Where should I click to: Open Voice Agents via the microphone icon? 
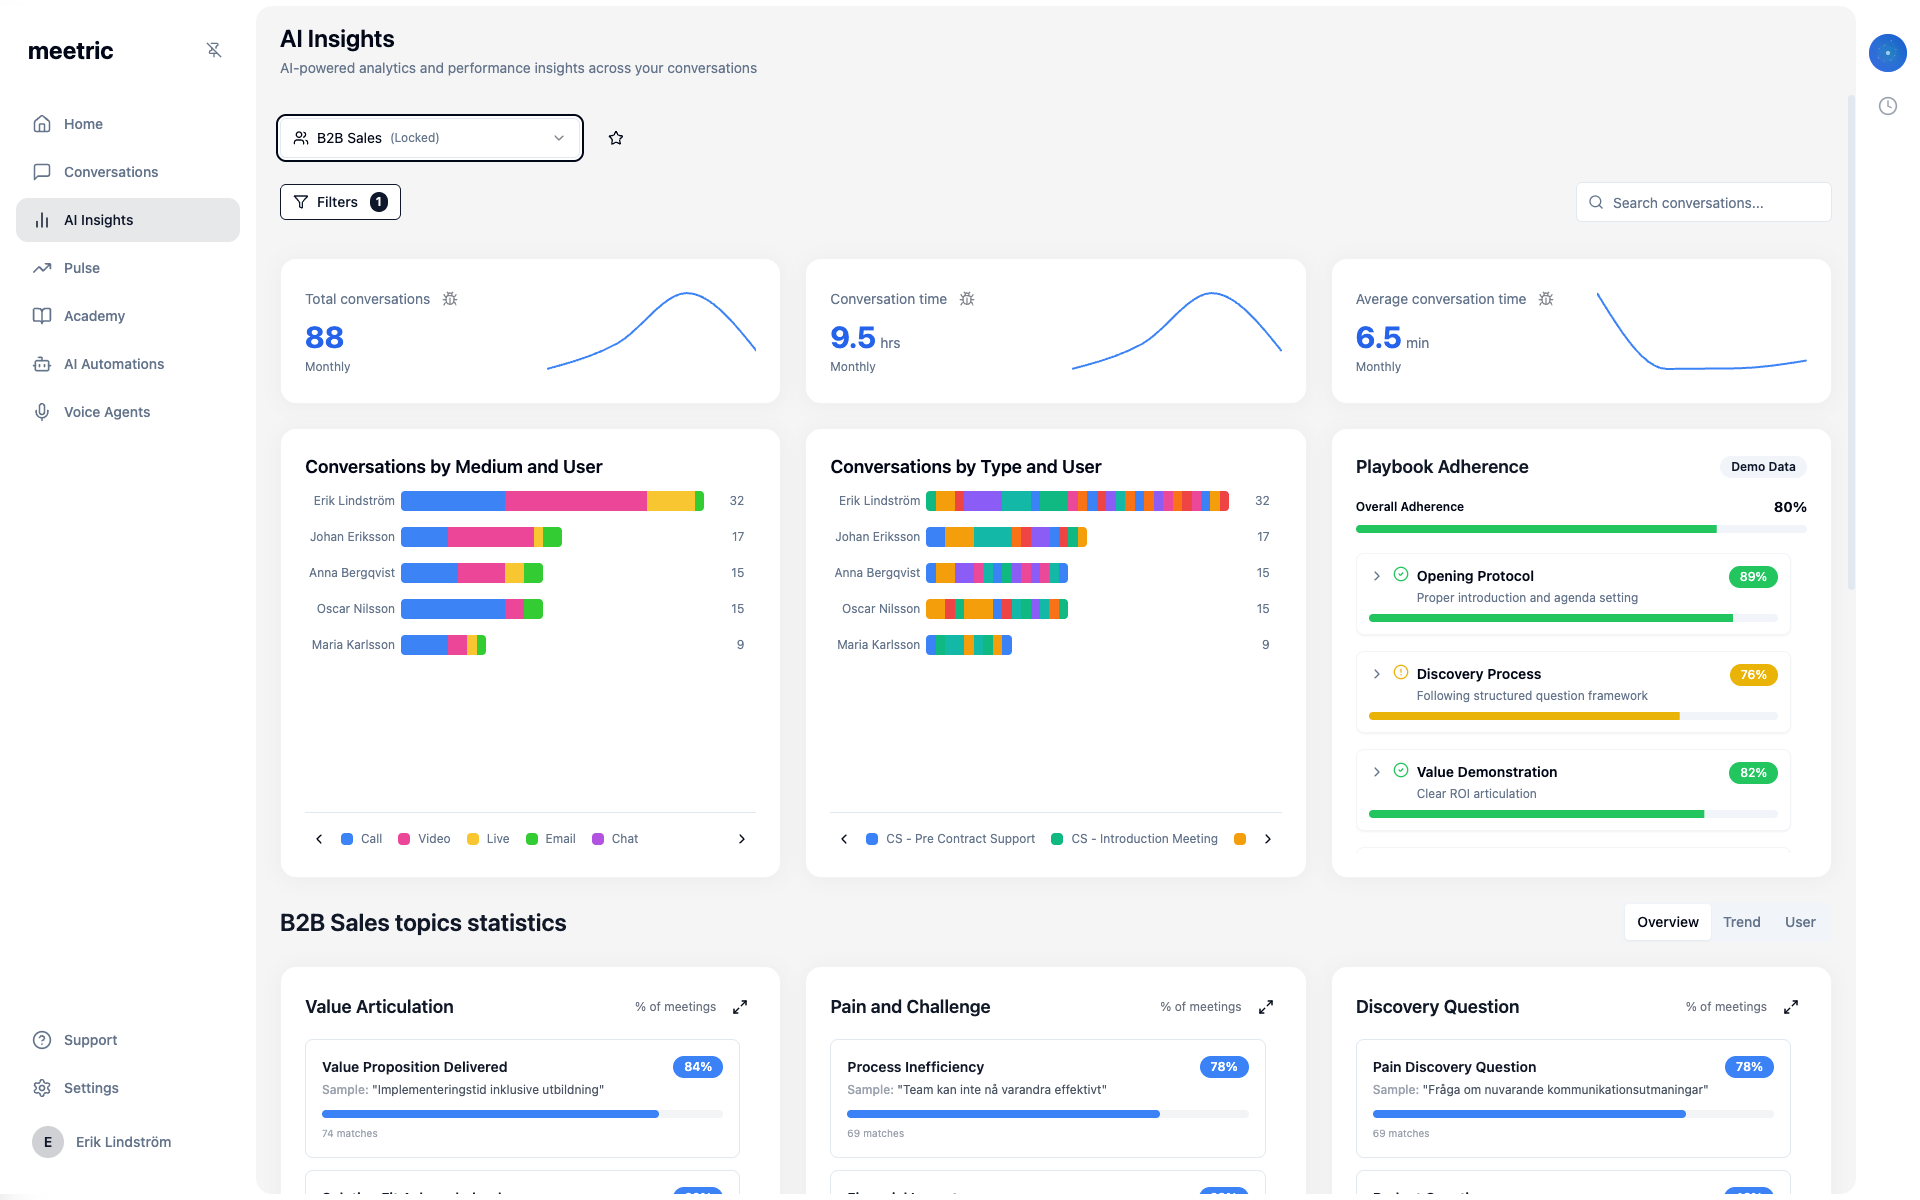click(x=42, y=412)
